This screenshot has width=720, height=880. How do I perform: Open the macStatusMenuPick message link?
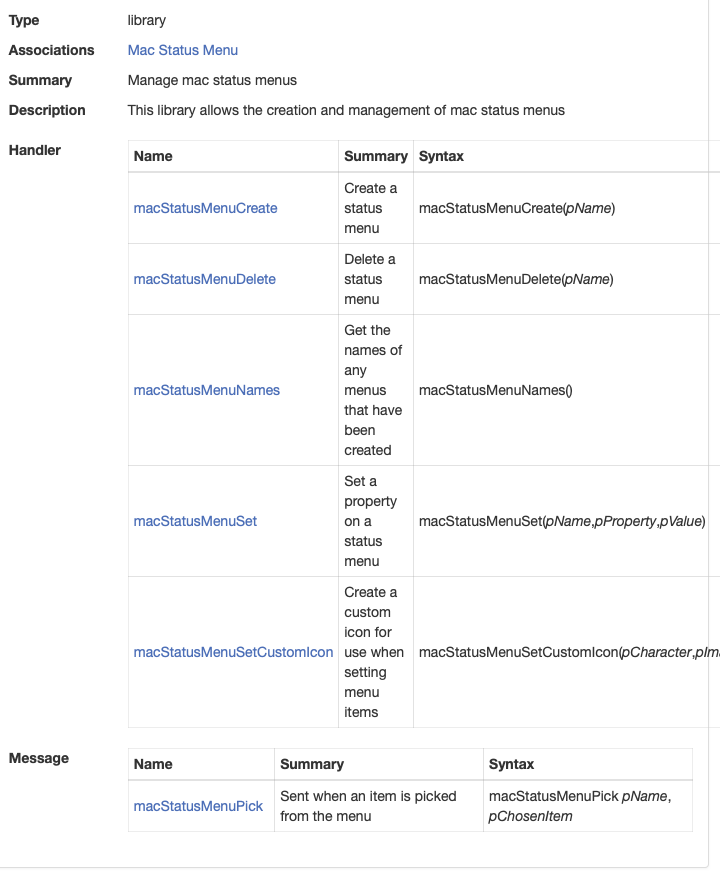pos(198,806)
